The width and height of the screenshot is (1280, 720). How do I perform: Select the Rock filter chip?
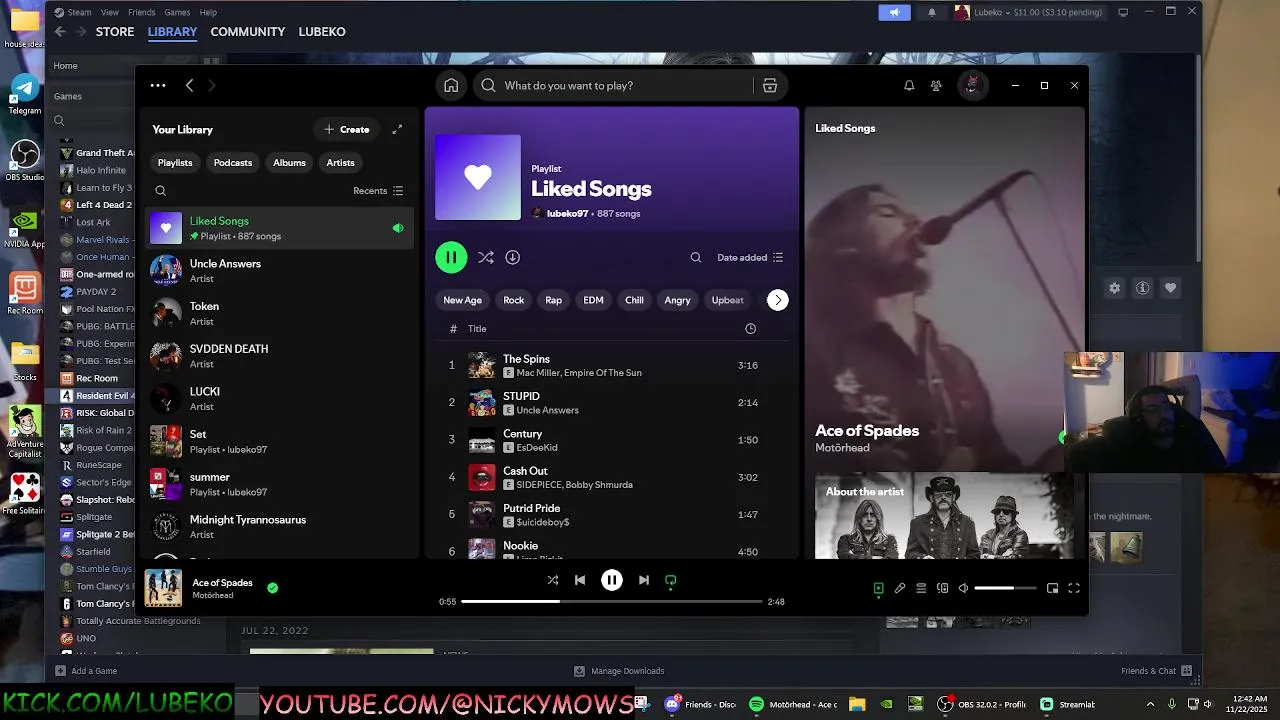point(513,300)
